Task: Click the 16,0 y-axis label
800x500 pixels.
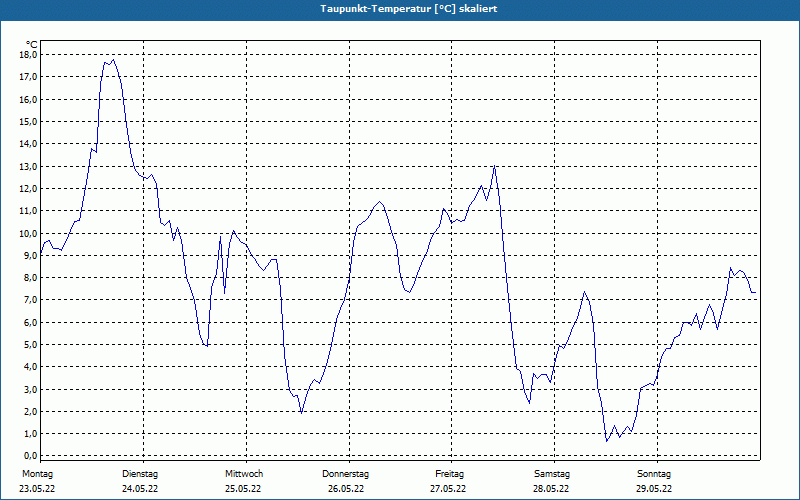Action: [29, 99]
